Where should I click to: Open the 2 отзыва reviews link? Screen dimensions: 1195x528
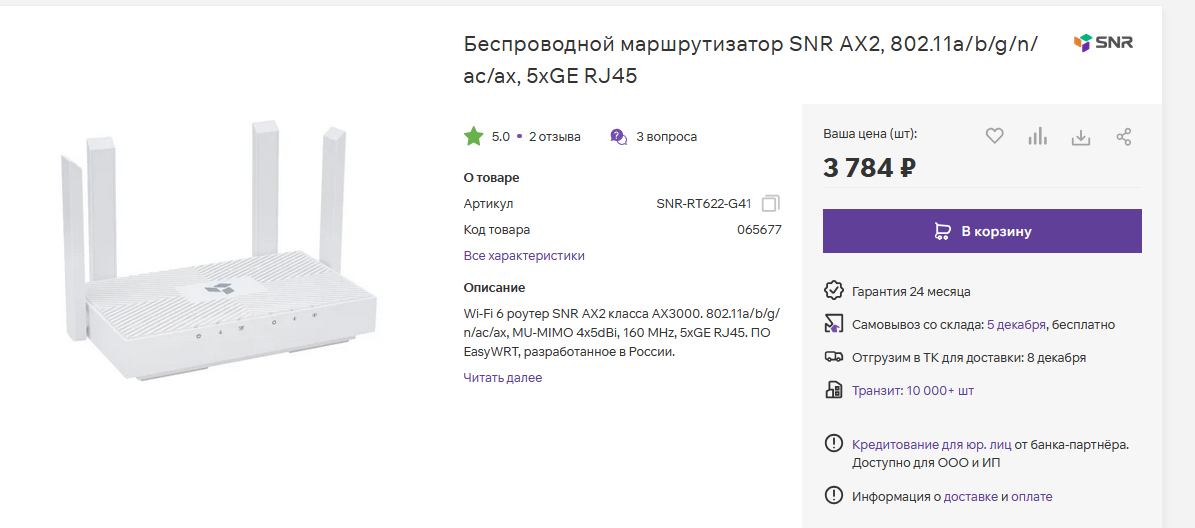tap(554, 136)
